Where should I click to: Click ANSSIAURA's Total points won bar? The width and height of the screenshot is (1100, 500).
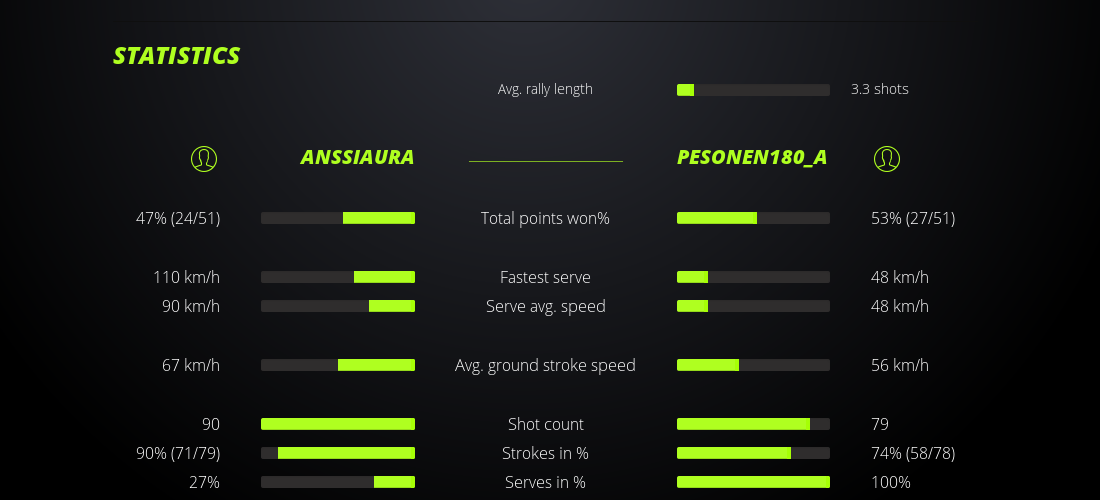[338, 218]
